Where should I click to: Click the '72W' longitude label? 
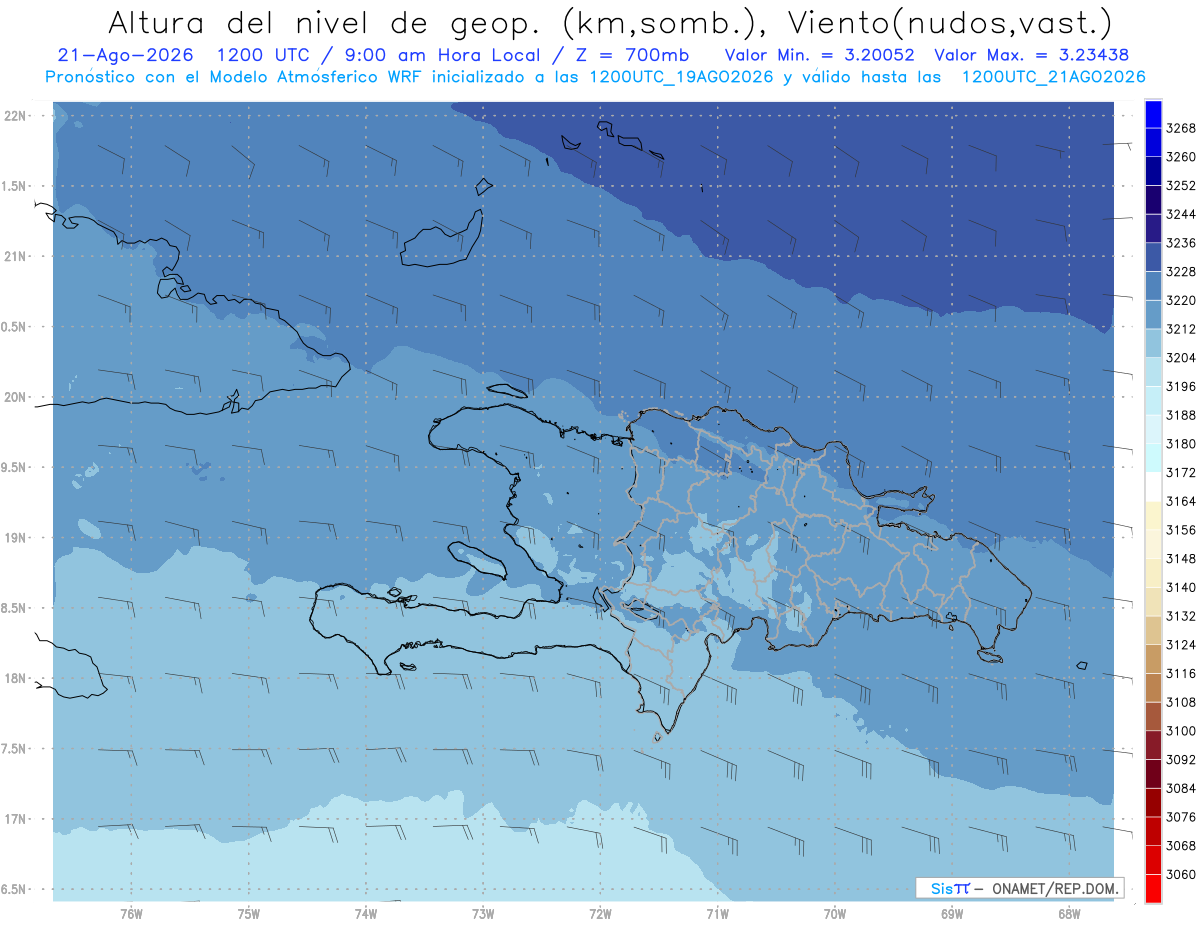pyautogui.click(x=600, y=913)
